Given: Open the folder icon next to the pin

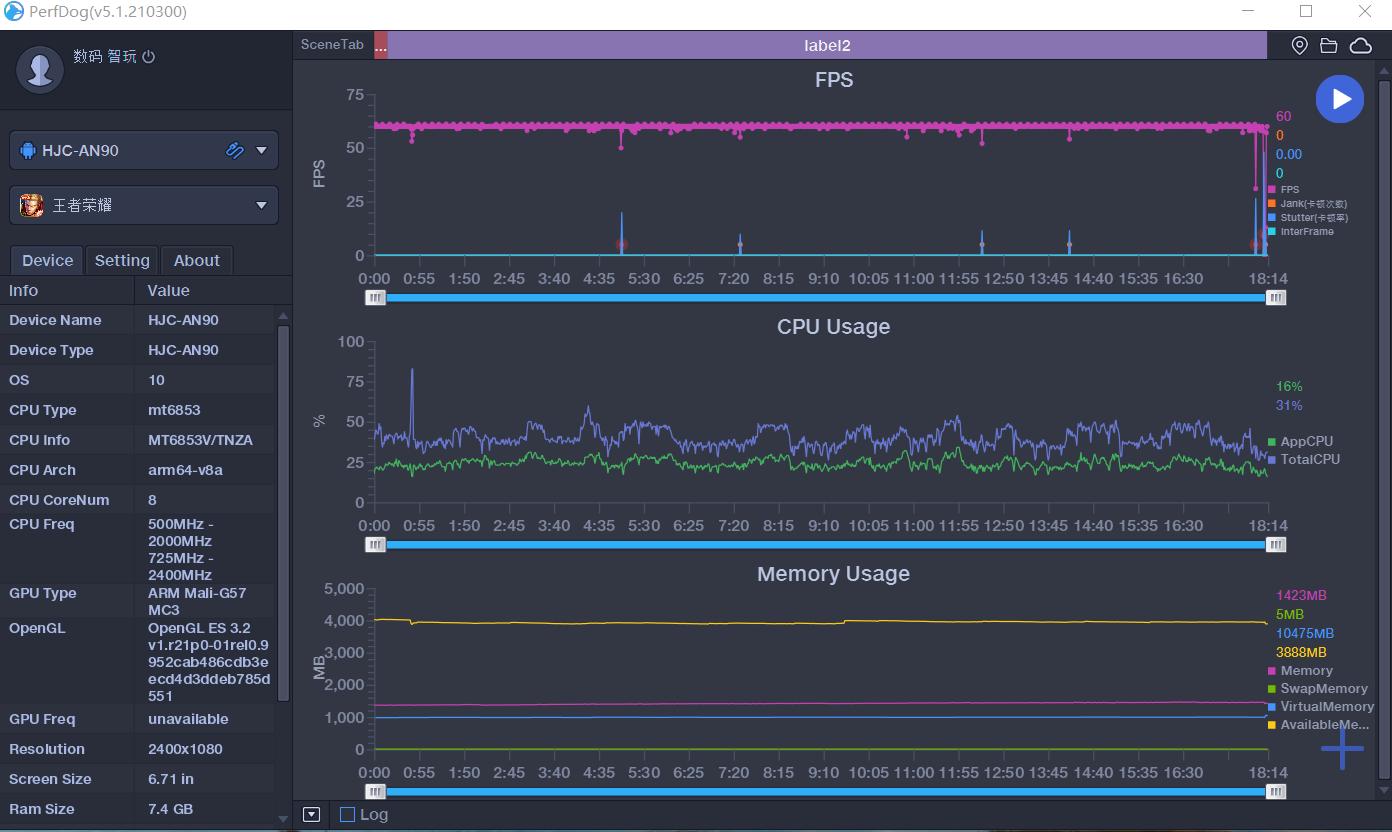Looking at the screenshot, I should 1329,46.
